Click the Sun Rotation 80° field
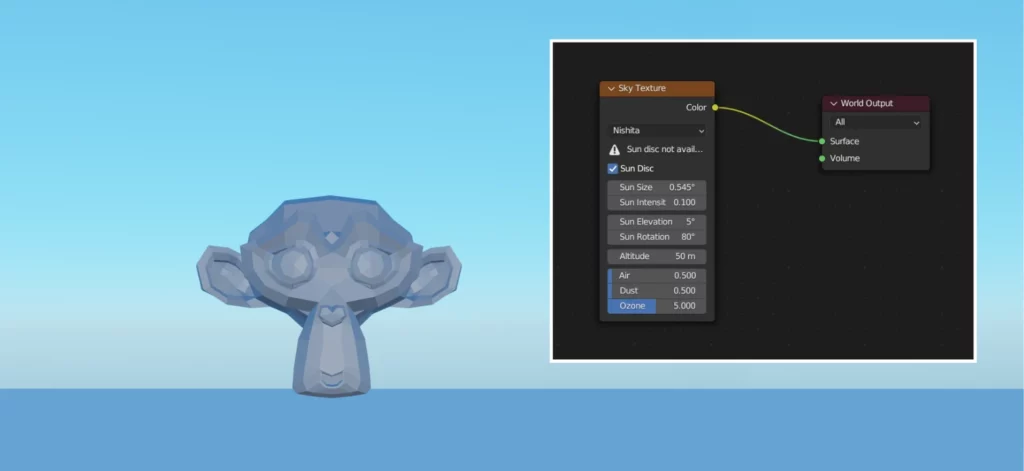The width and height of the screenshot is (1024, 471). [657, 237]
